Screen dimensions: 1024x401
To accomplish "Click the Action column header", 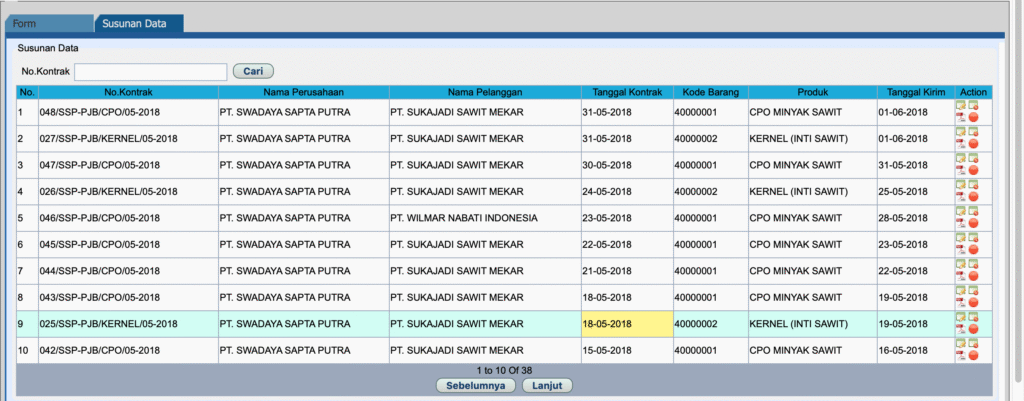I will click(x=974, y=92).
